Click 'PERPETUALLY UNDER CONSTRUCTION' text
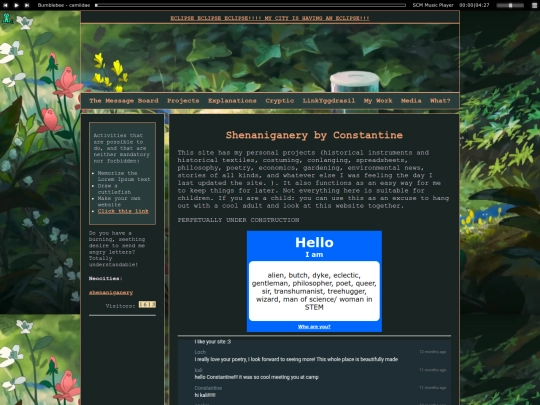 (x=238, y=220)
